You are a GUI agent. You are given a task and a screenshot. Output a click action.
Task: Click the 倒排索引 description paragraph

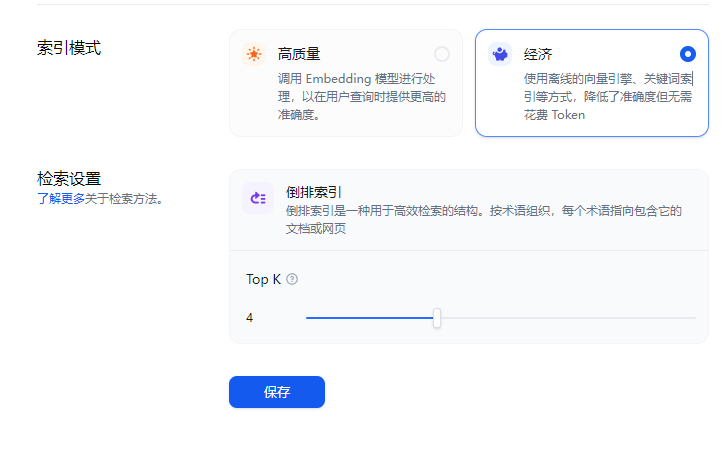point(484,220)
